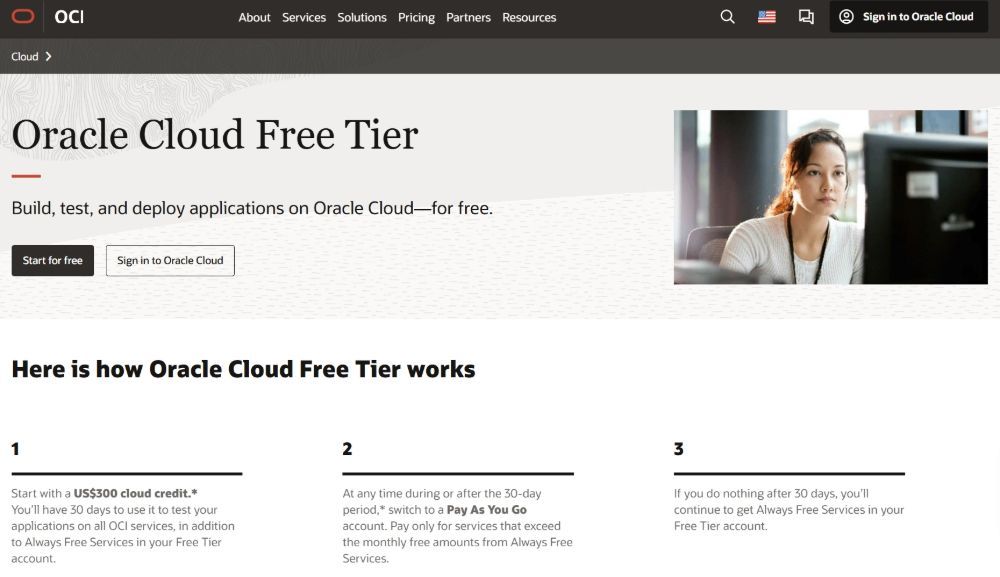Click the user profile icon in sign-in button
The image size is (1000, 577).
846,17
